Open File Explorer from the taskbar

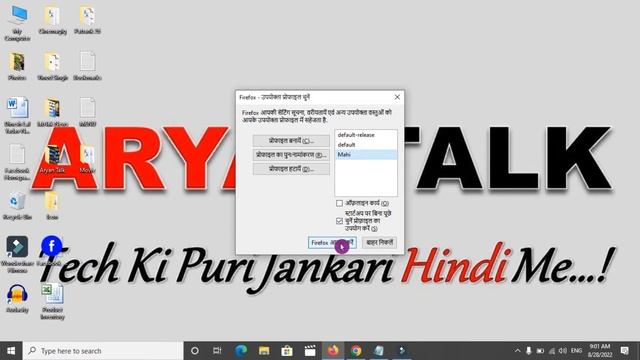click(264, 351)
